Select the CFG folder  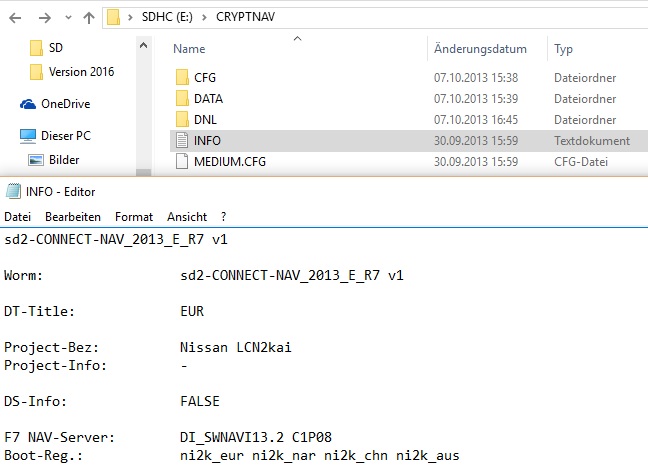point(205,78)
